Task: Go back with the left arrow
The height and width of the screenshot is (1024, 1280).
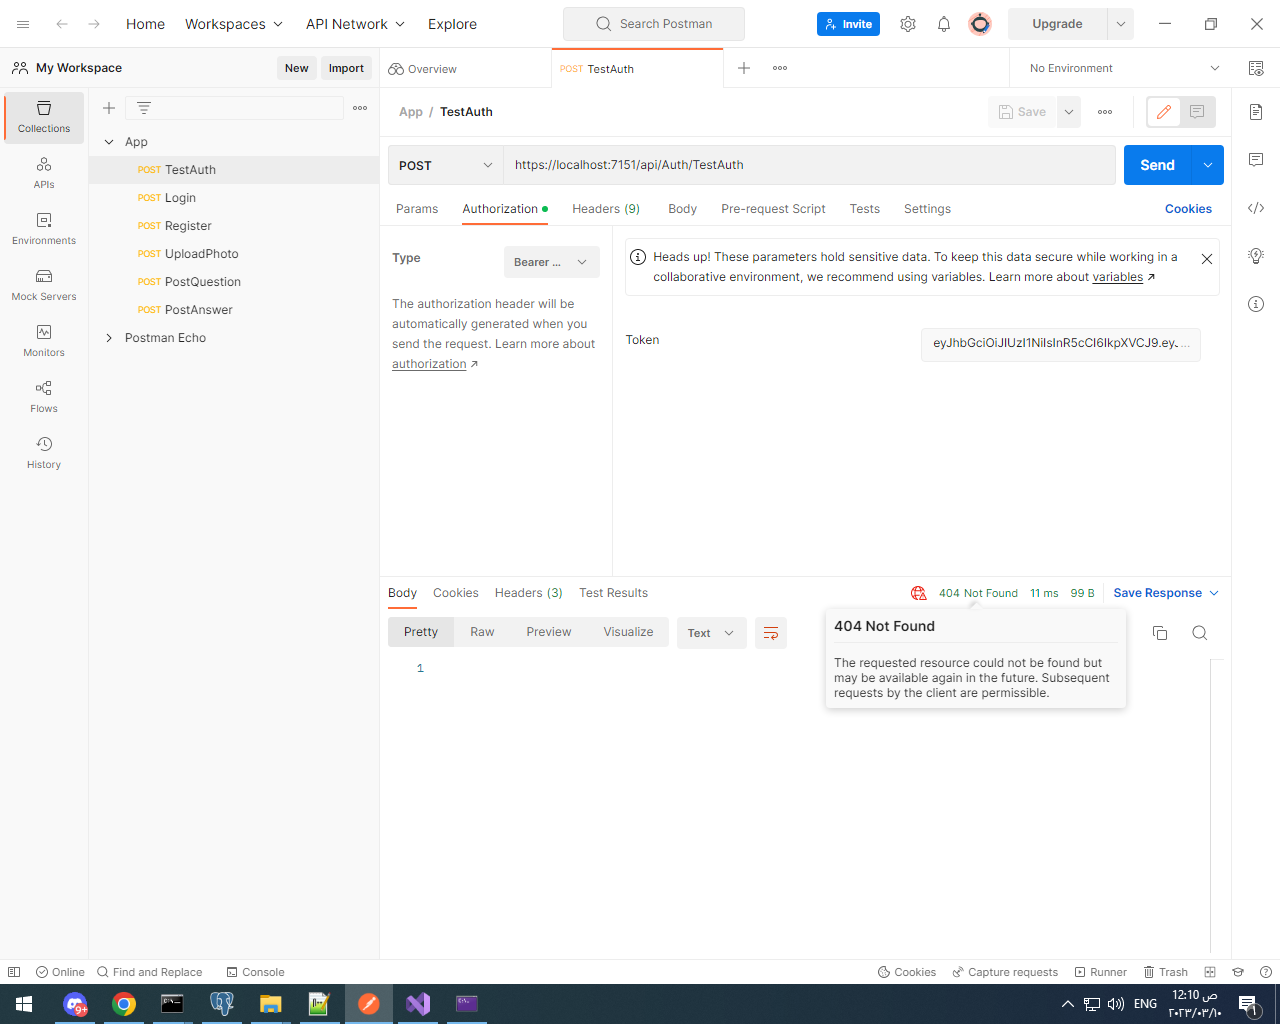Action: (62, 24)
